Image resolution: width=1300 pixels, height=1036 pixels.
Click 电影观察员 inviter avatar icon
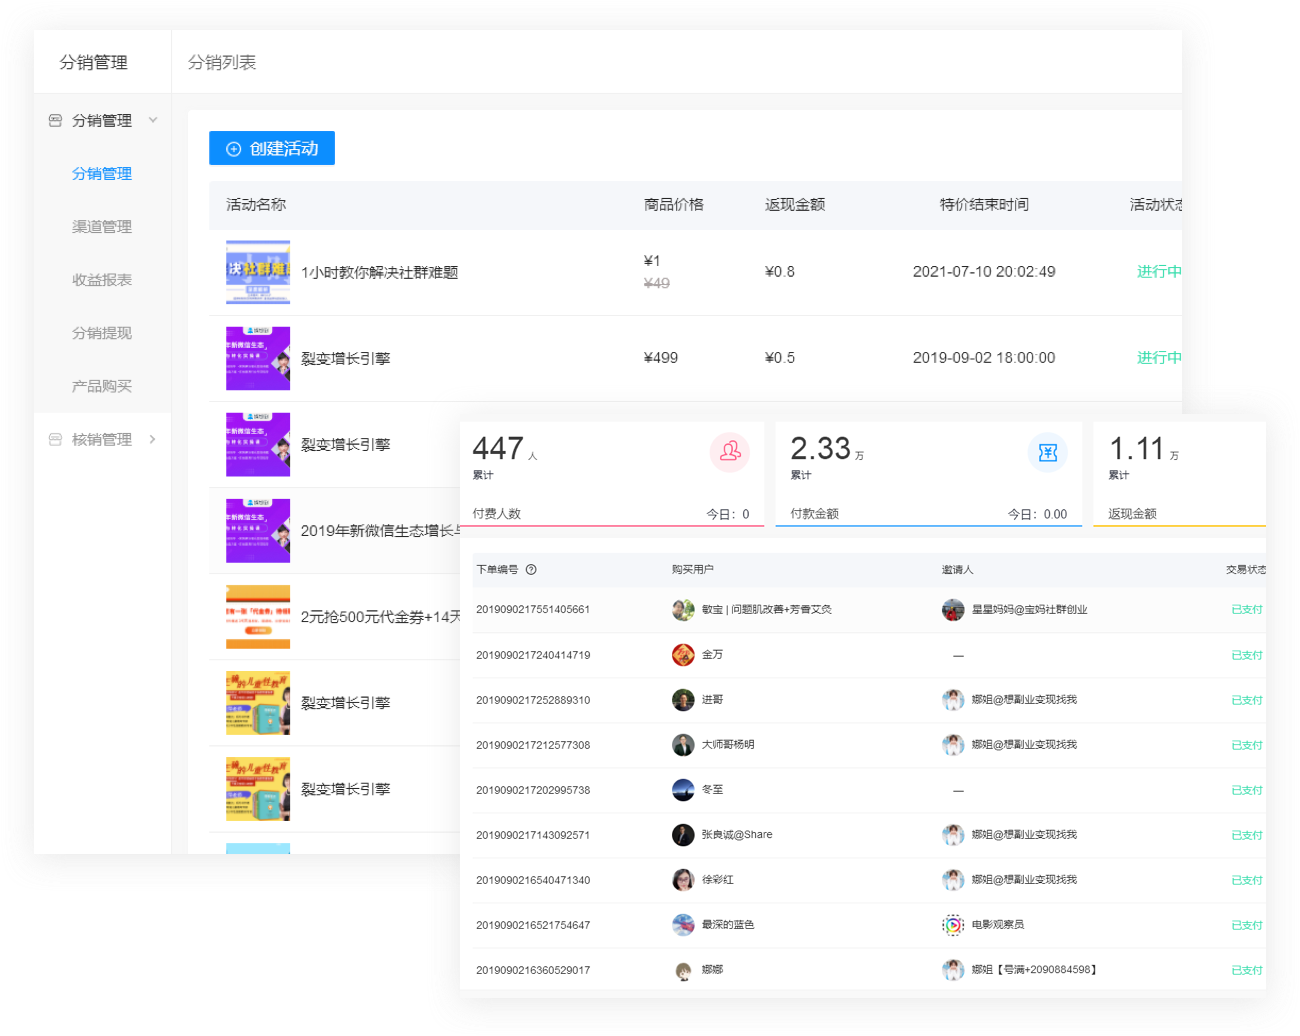(x=953, y=925)
